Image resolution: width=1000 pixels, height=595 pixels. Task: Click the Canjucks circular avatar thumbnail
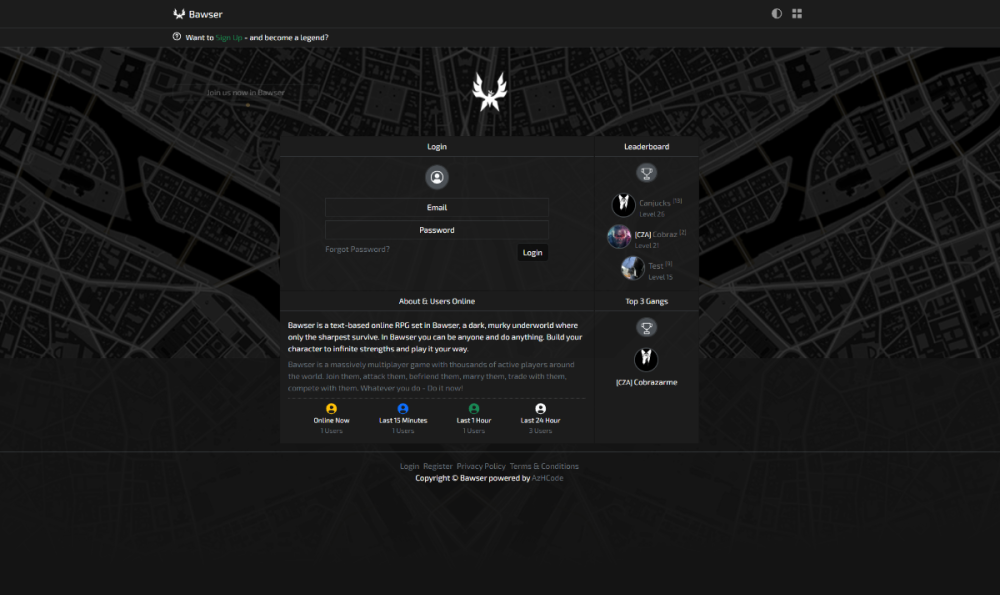click(620, 204)
